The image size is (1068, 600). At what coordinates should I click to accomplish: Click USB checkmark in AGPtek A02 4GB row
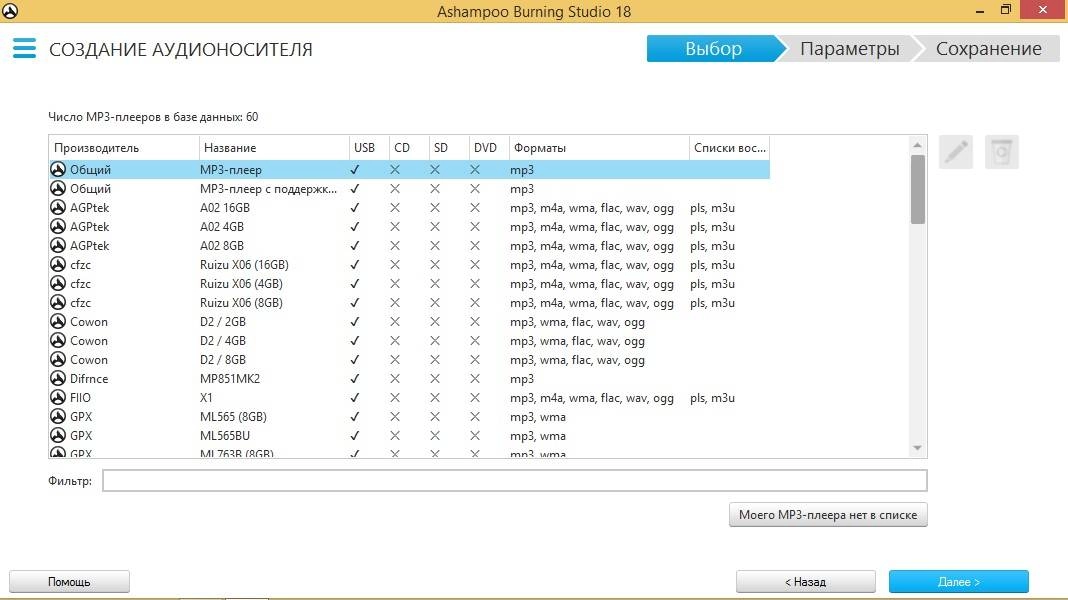pyautogui.click(x=354, y=227)
